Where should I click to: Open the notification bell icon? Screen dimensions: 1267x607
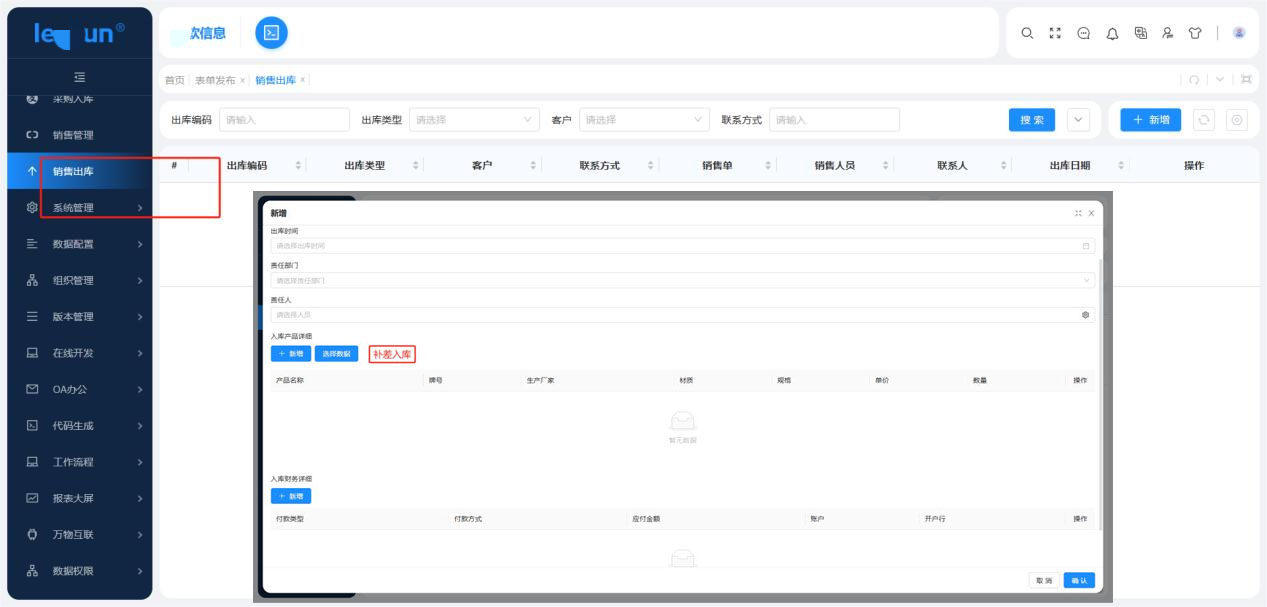[1114, 33]
